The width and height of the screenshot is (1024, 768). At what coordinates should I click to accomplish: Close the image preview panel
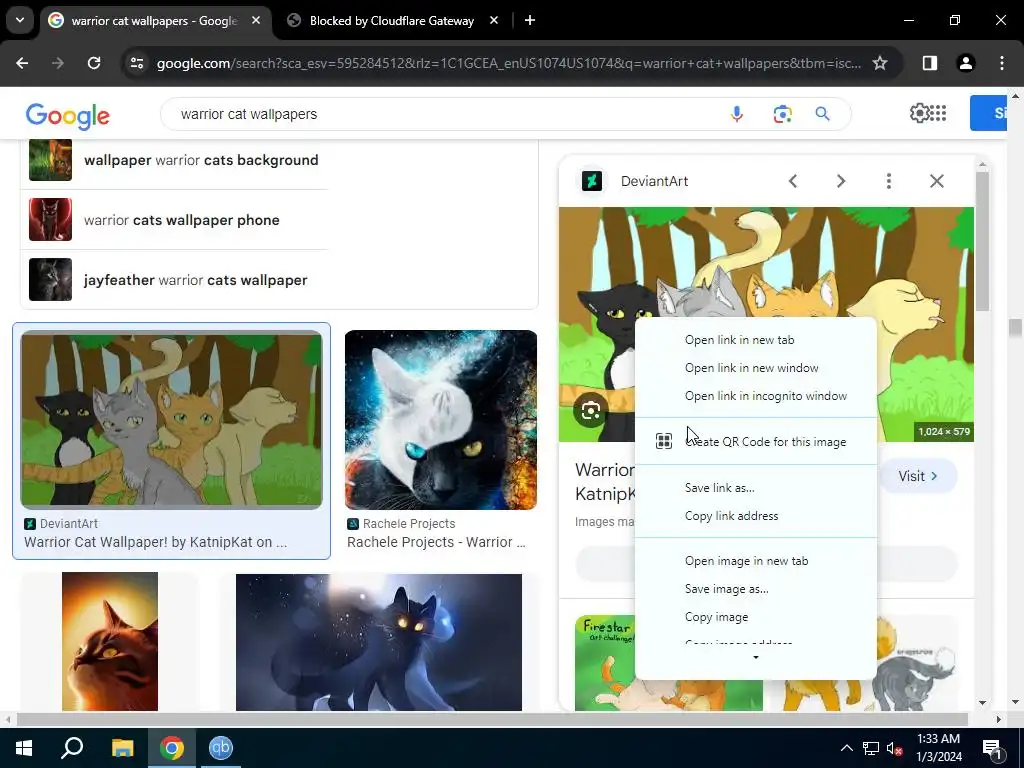coord(937,181)
